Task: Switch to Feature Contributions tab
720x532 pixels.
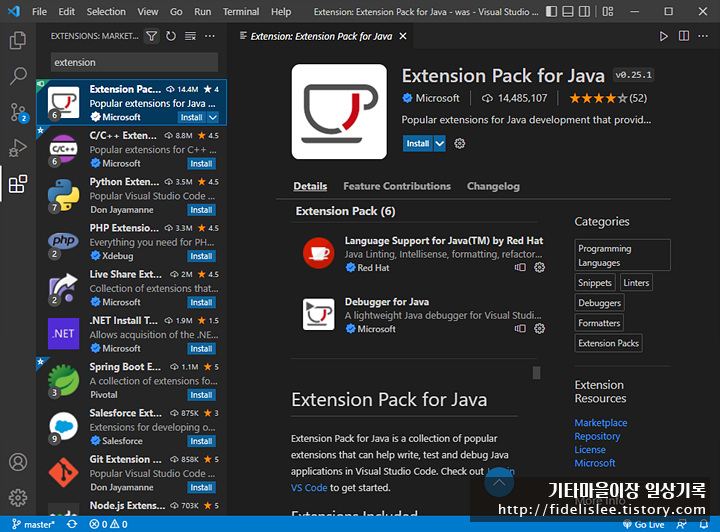Action: coord(397,186)
